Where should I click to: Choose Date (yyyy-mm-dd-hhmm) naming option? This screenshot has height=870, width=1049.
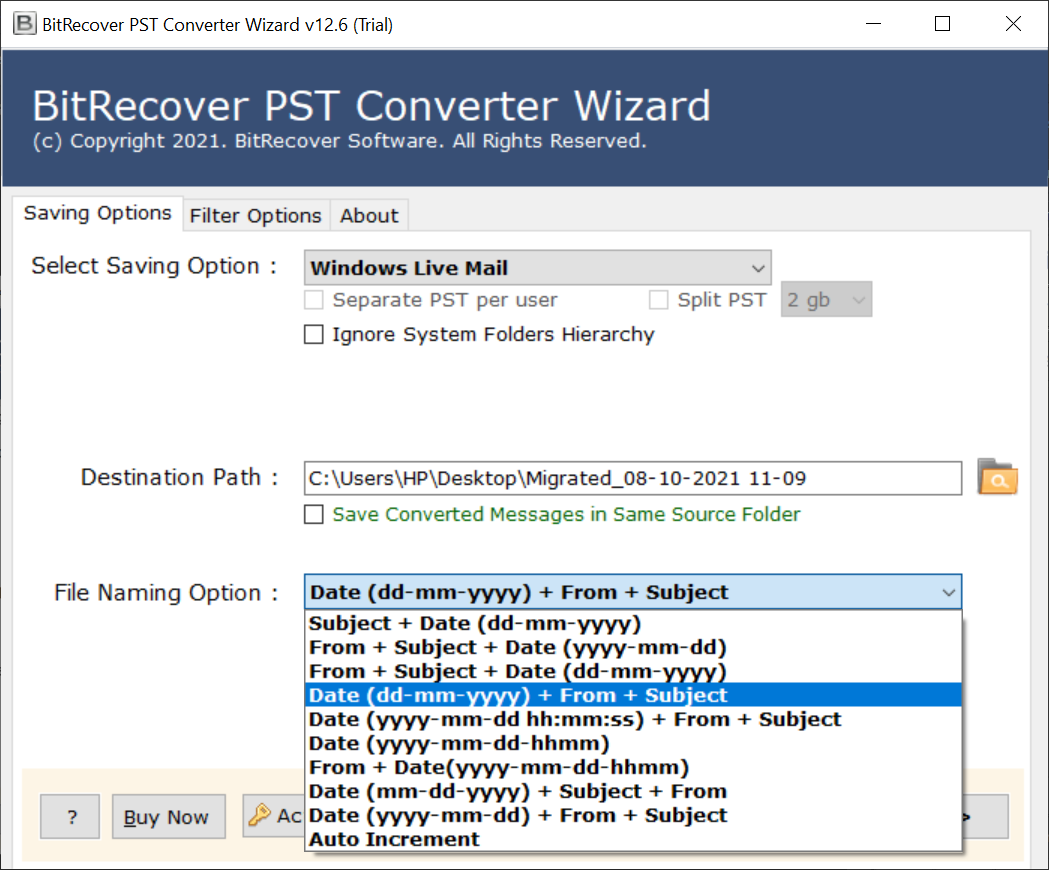click(633, 744)
